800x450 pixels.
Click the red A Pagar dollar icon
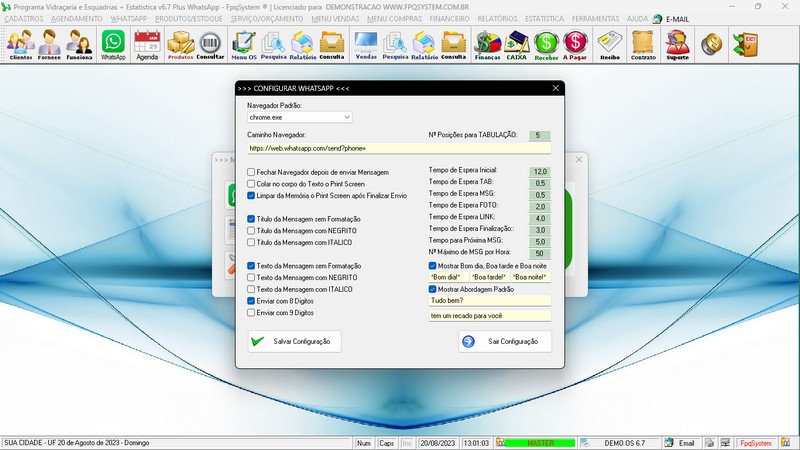tap(575, 45)
